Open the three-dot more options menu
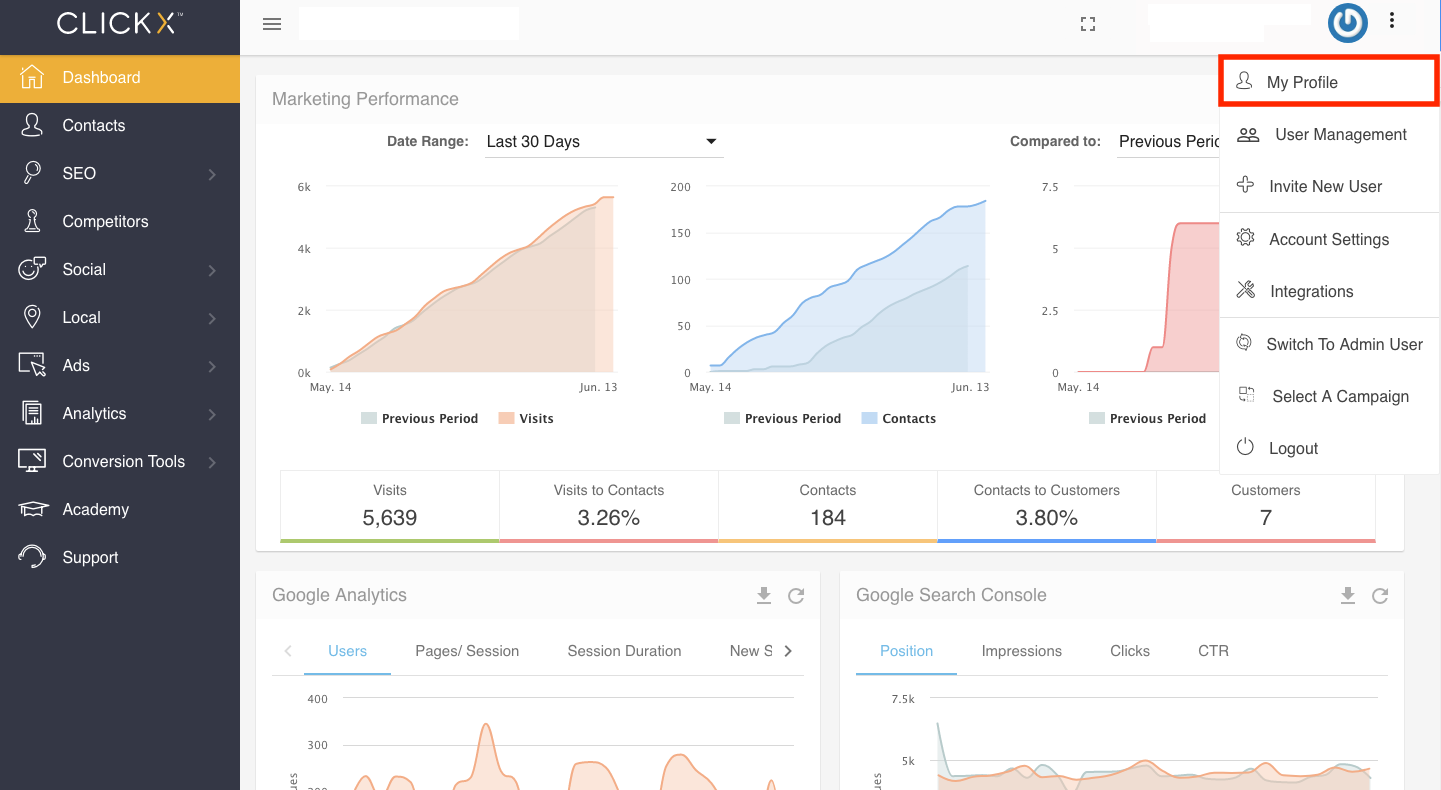The height and width of the screenshot is (790, 1441). pyautogui.click(x=1391, y=20)
